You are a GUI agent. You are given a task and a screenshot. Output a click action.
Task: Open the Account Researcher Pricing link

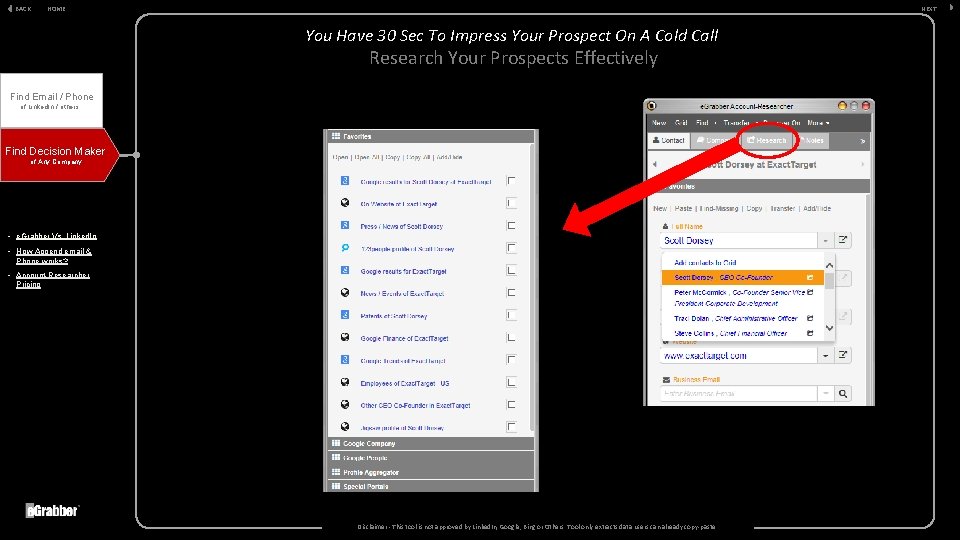(53, 279)
